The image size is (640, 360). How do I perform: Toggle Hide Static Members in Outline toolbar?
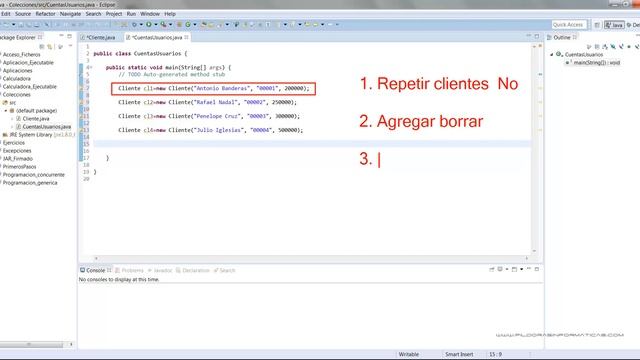pyautogui.click(x=622, y=47)
